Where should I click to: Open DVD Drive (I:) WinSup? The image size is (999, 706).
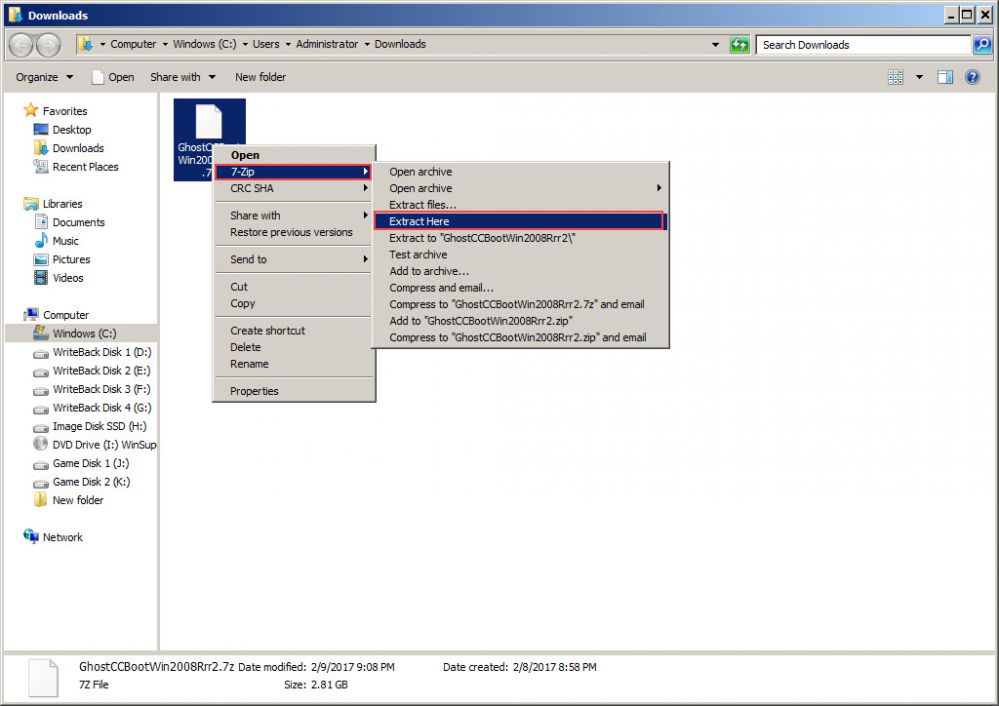point(104,444)
